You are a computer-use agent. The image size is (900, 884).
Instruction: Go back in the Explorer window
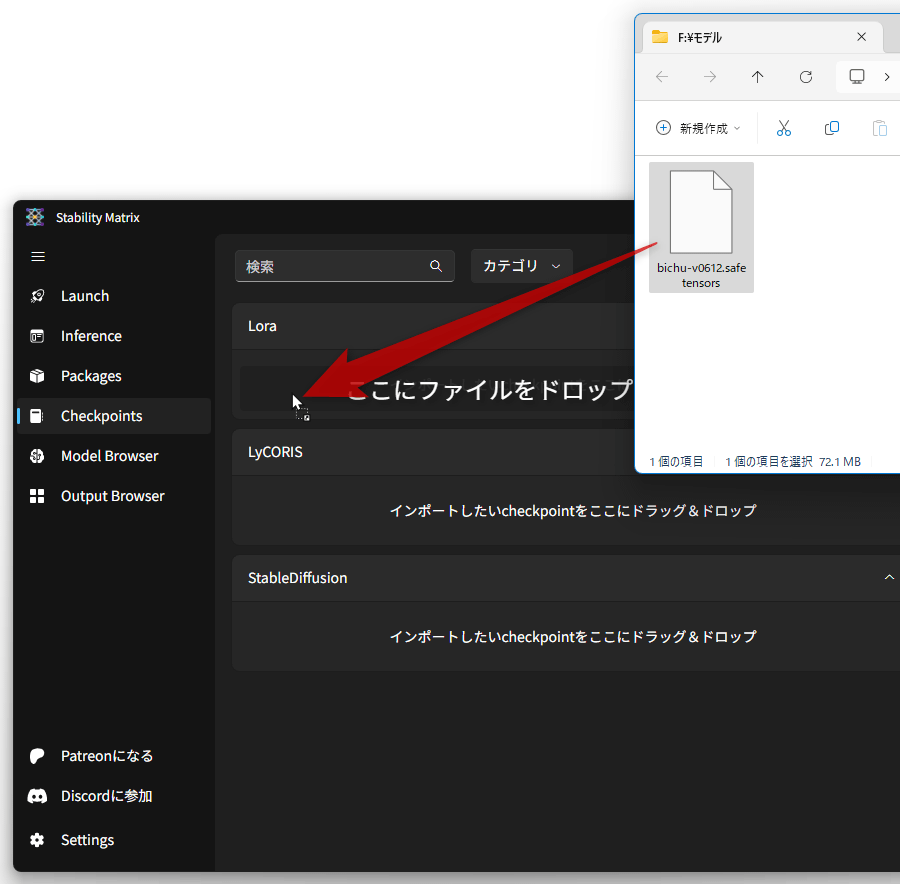click(x=662, y=77)
